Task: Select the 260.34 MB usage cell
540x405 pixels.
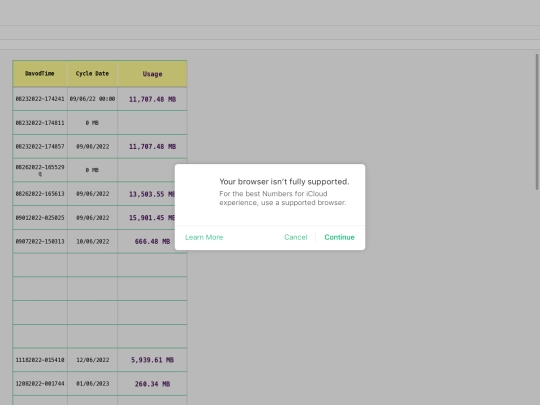Action: [x=152, y=384]
